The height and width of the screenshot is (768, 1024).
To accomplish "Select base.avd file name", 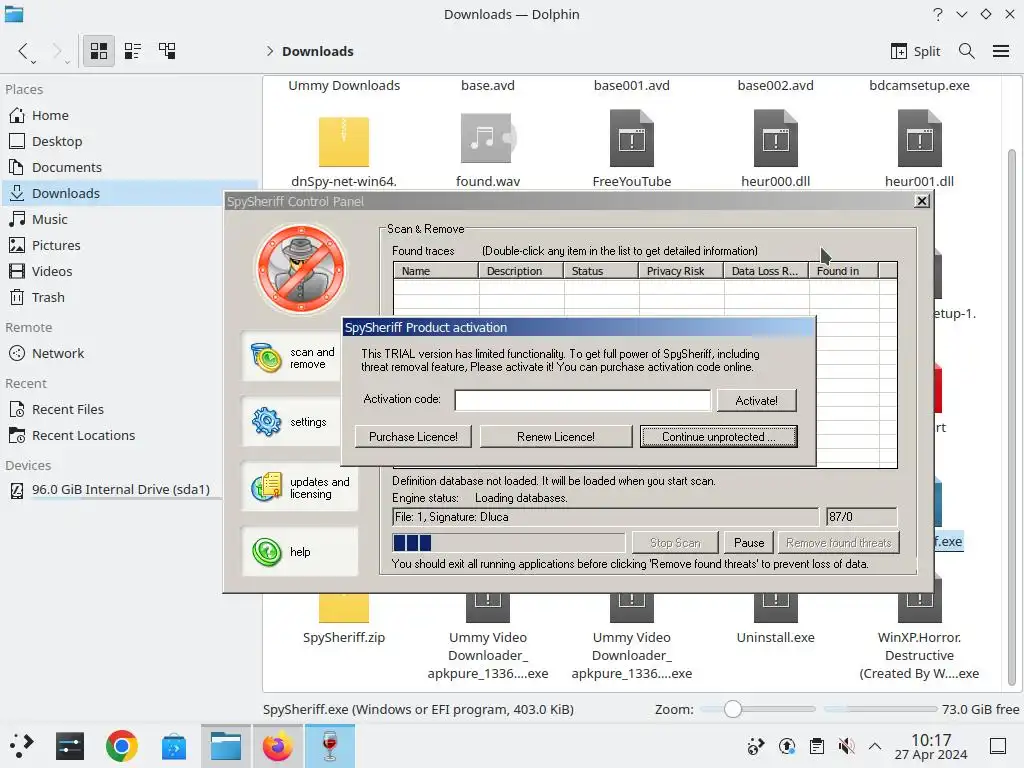I will 488,86.
